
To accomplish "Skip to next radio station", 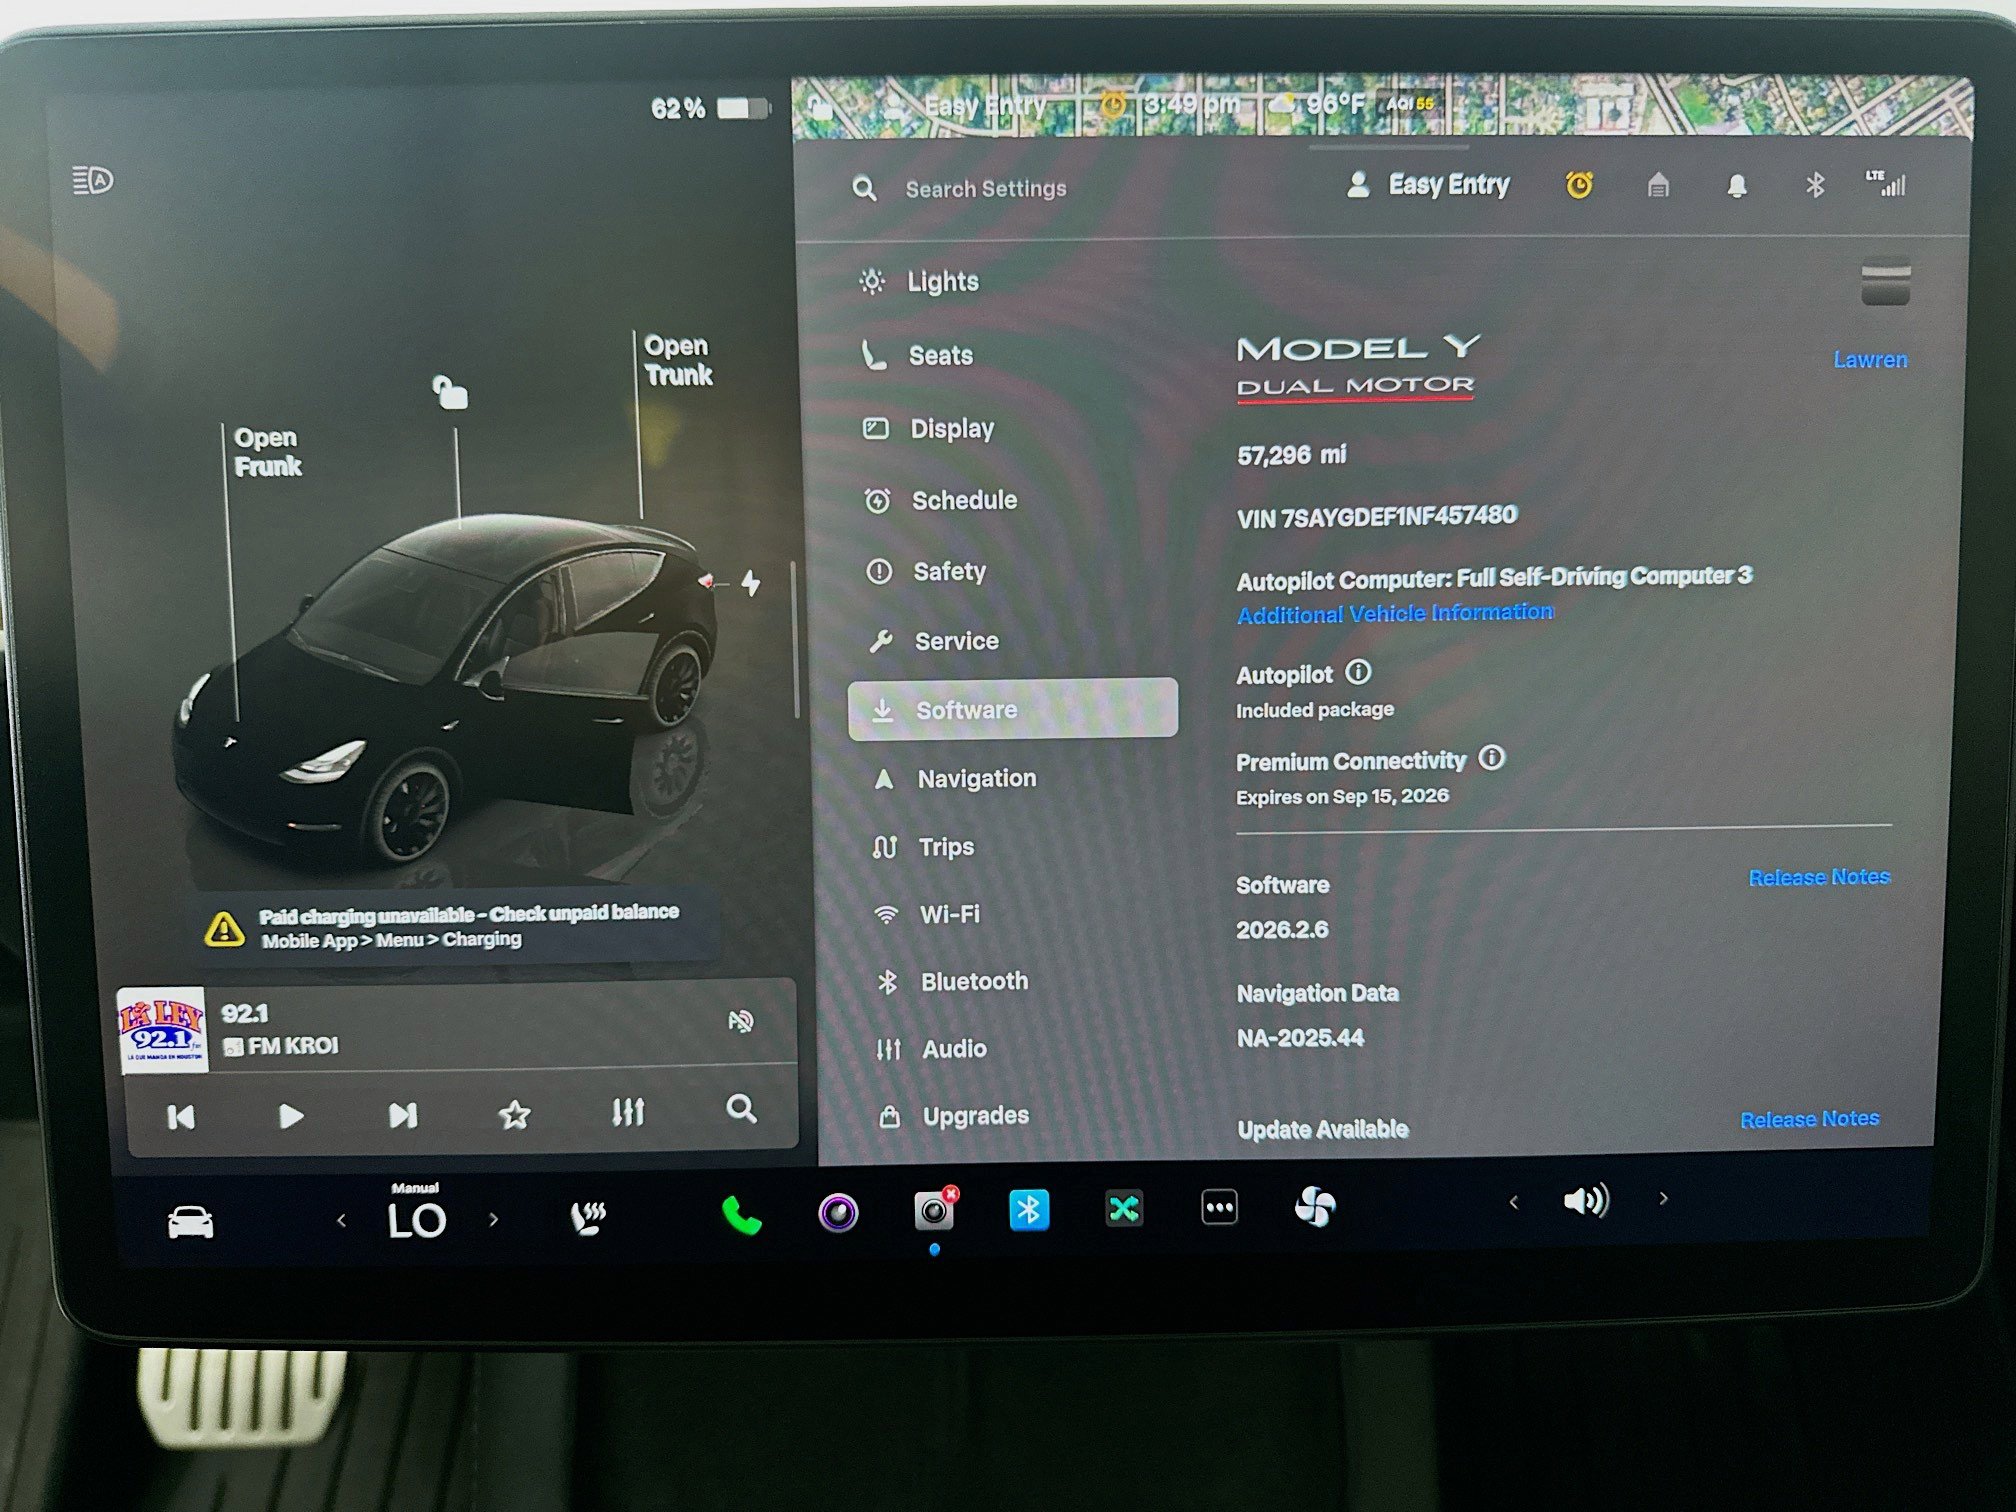I will coord(403,1115).
